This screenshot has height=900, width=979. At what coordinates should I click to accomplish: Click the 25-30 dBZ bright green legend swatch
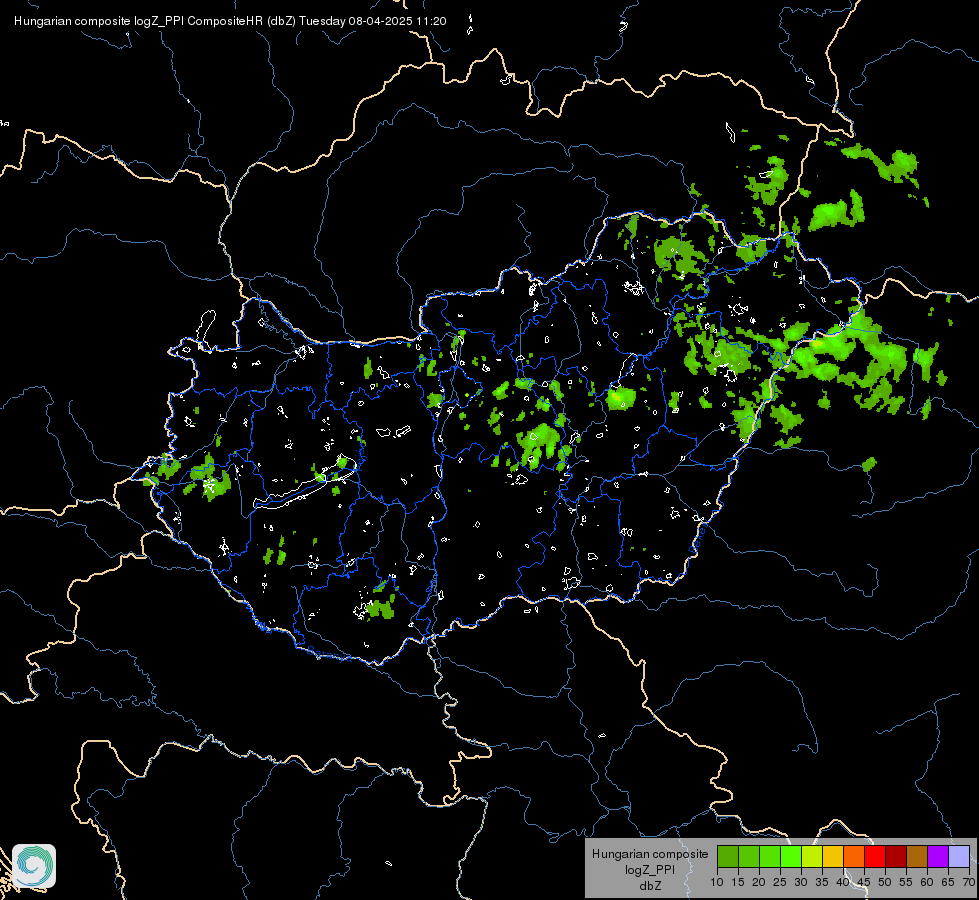point(791,857)
